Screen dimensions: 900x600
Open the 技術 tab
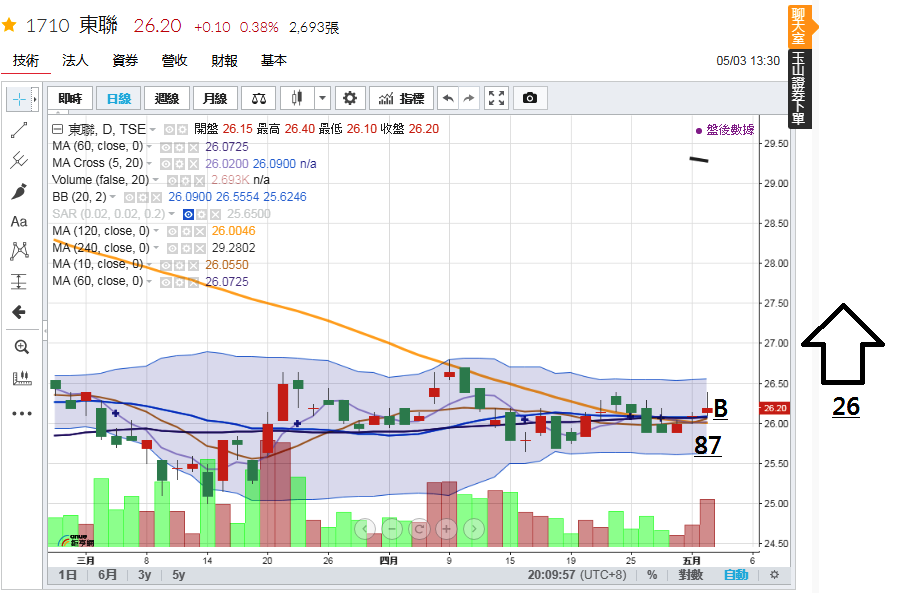point(26,60)
